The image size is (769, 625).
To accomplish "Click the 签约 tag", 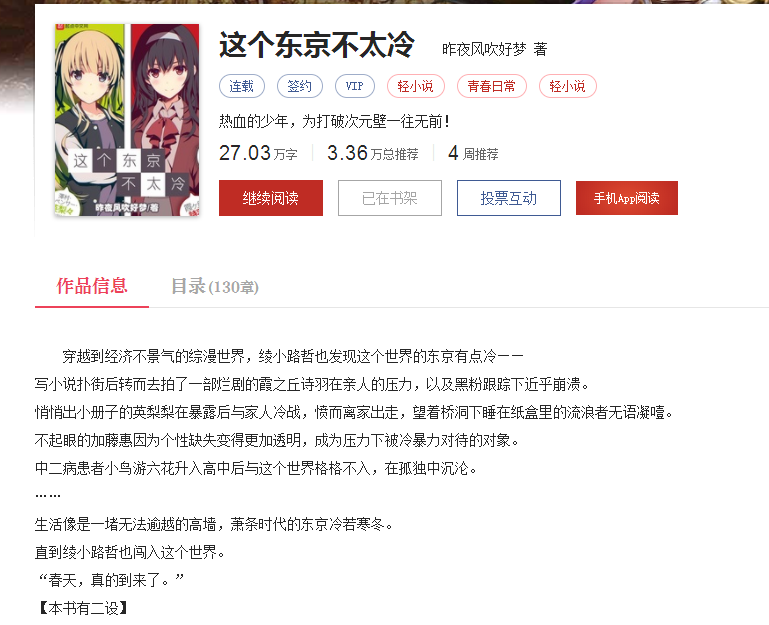I will [300, 86].
